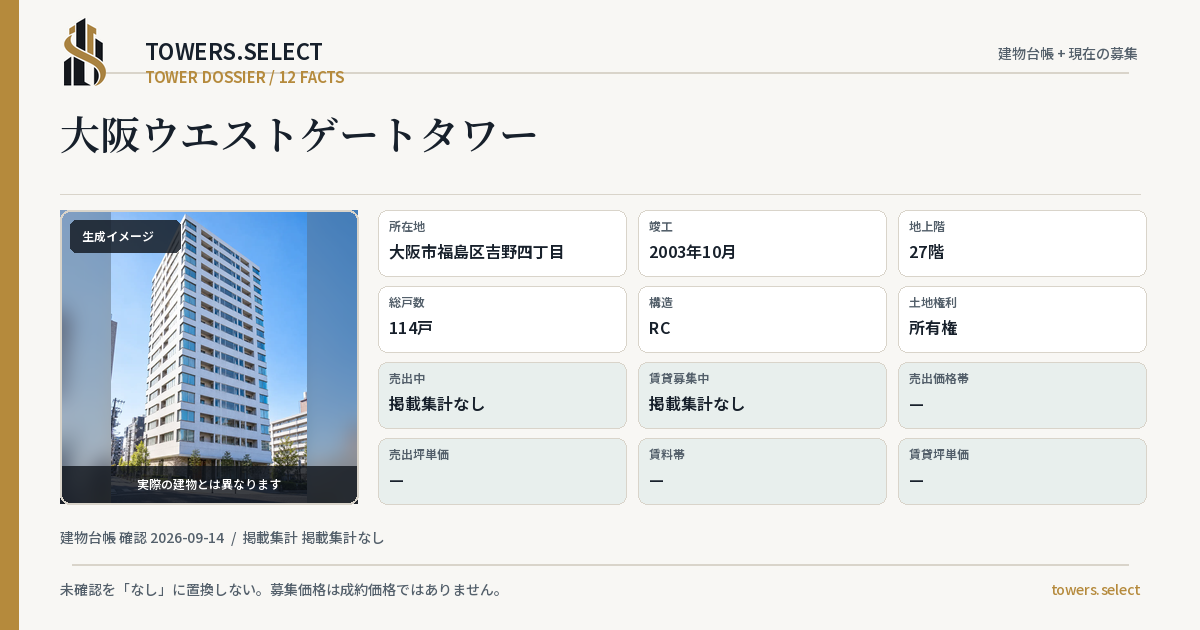Click the 賃貸坪単価 card

1022,471
